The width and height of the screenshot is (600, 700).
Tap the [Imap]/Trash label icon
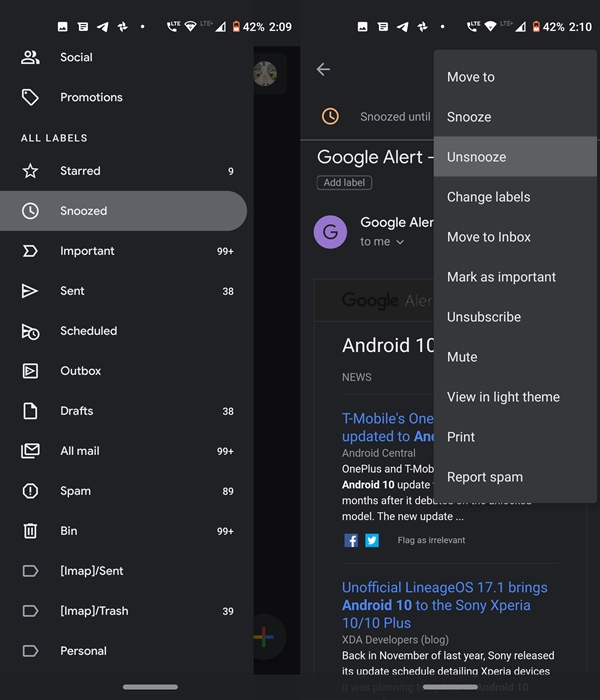(30, 610)
